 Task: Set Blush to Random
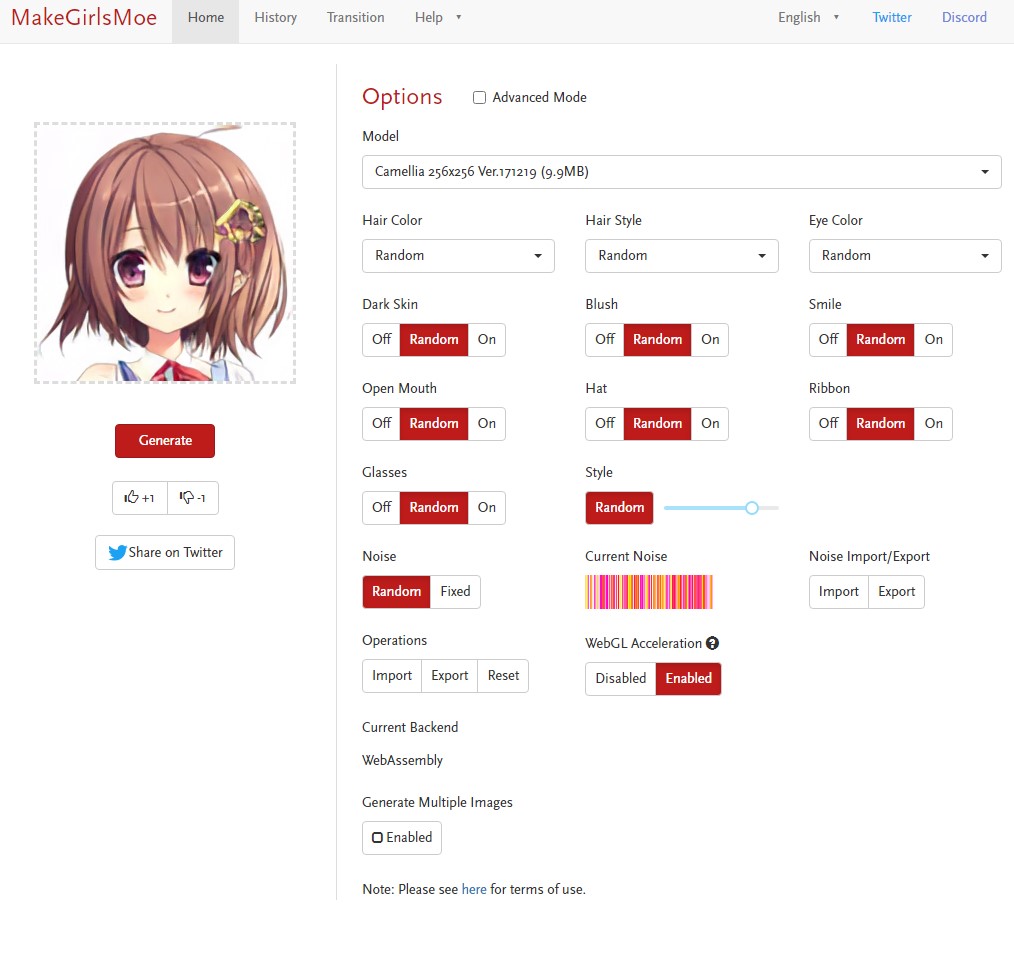point(658,340)
